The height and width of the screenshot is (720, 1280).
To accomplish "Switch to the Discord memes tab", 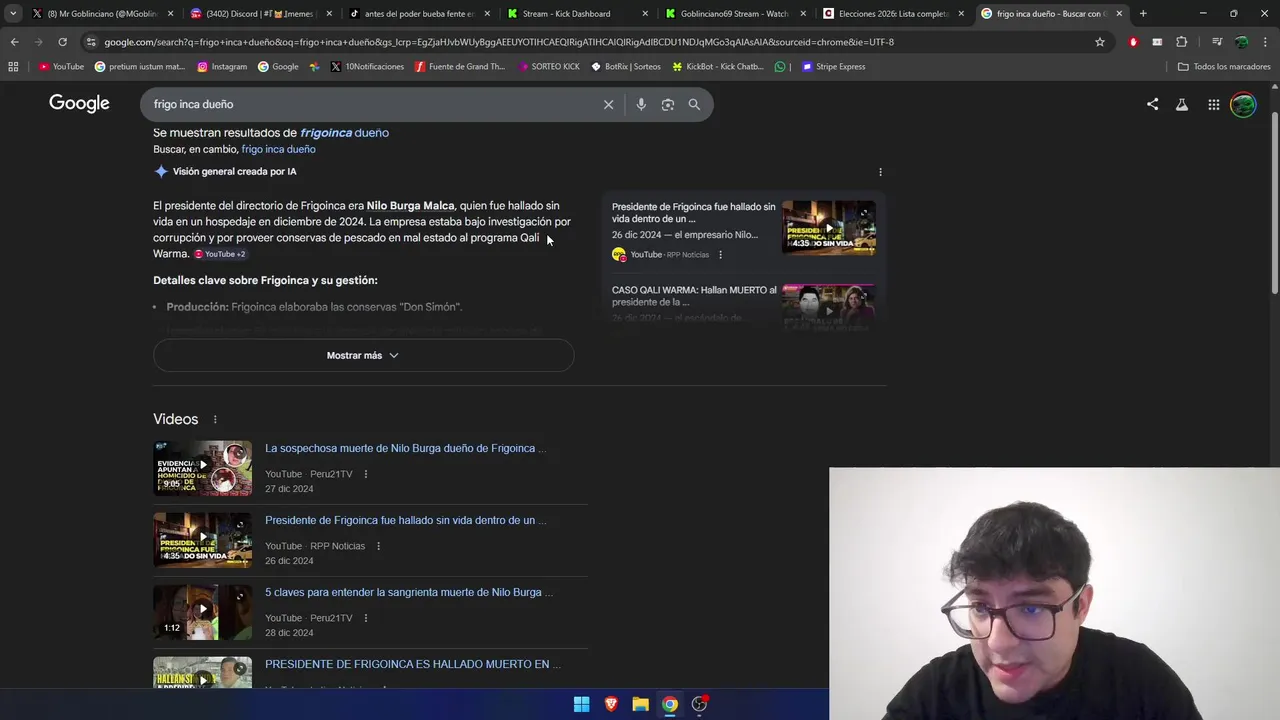I will [x=260, y=14].
